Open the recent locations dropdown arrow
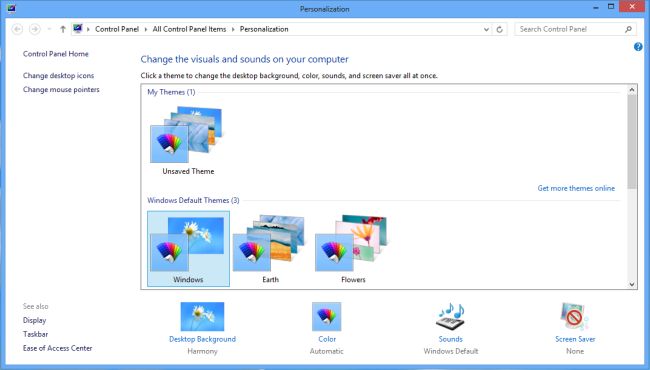650x370 pixels. tap(49, 29)
